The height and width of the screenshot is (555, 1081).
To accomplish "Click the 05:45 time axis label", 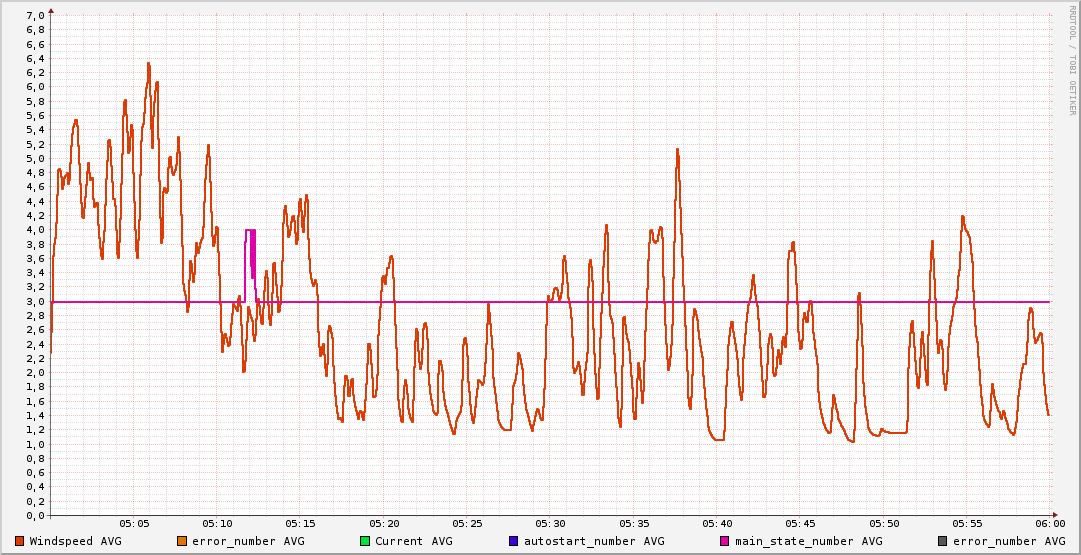I will (800, 523).
